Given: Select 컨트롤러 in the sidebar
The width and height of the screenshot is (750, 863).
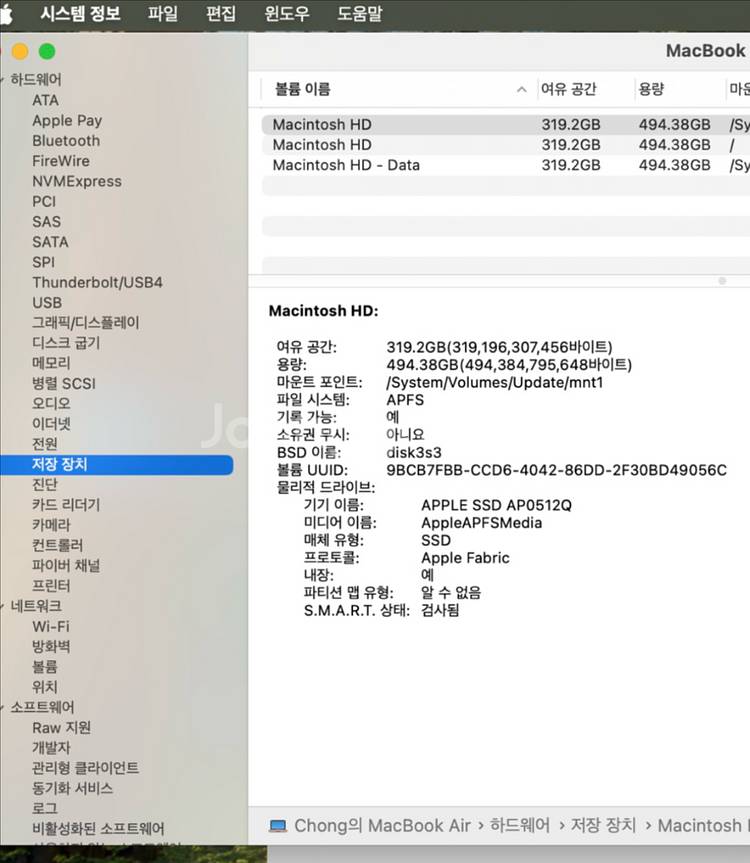Looking at the screenshot, I should coord(57,545).
